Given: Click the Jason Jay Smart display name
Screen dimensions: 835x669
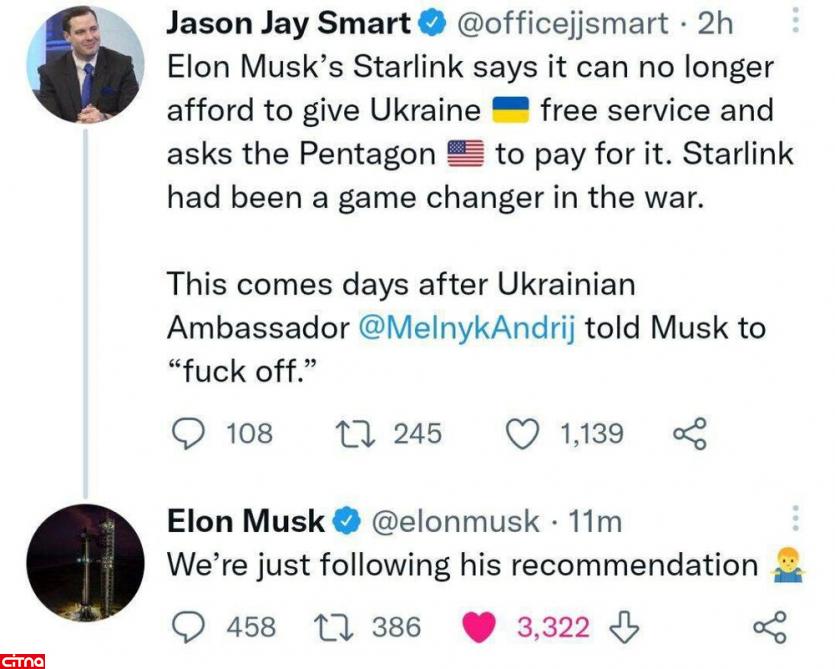Looking at the screenshot, I should tap(288, 22).
